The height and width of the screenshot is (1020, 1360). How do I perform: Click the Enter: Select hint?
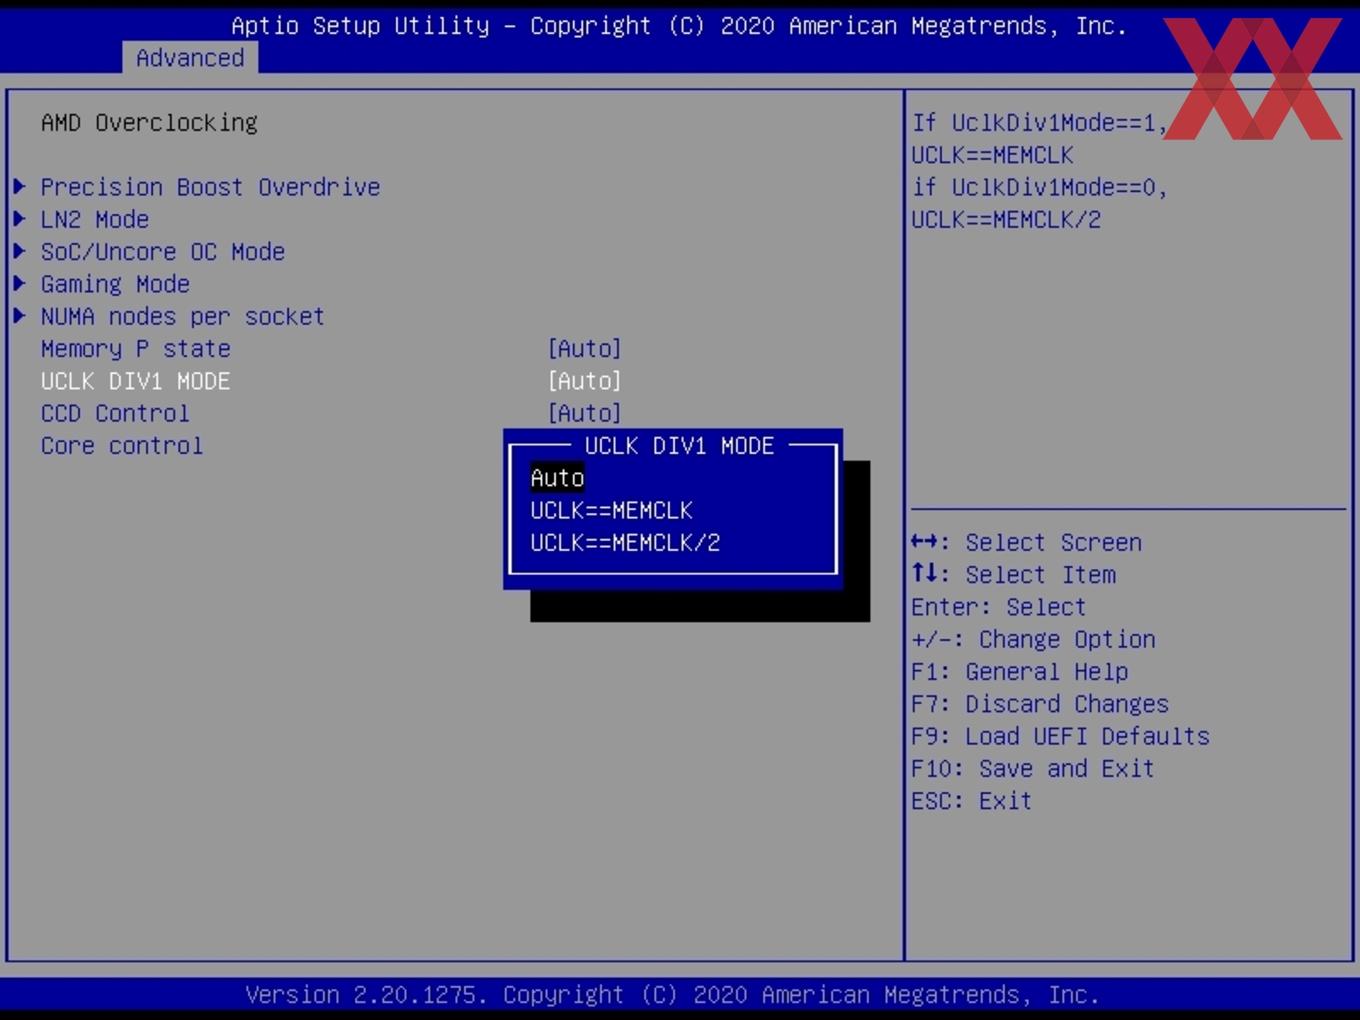pos(998,607)
